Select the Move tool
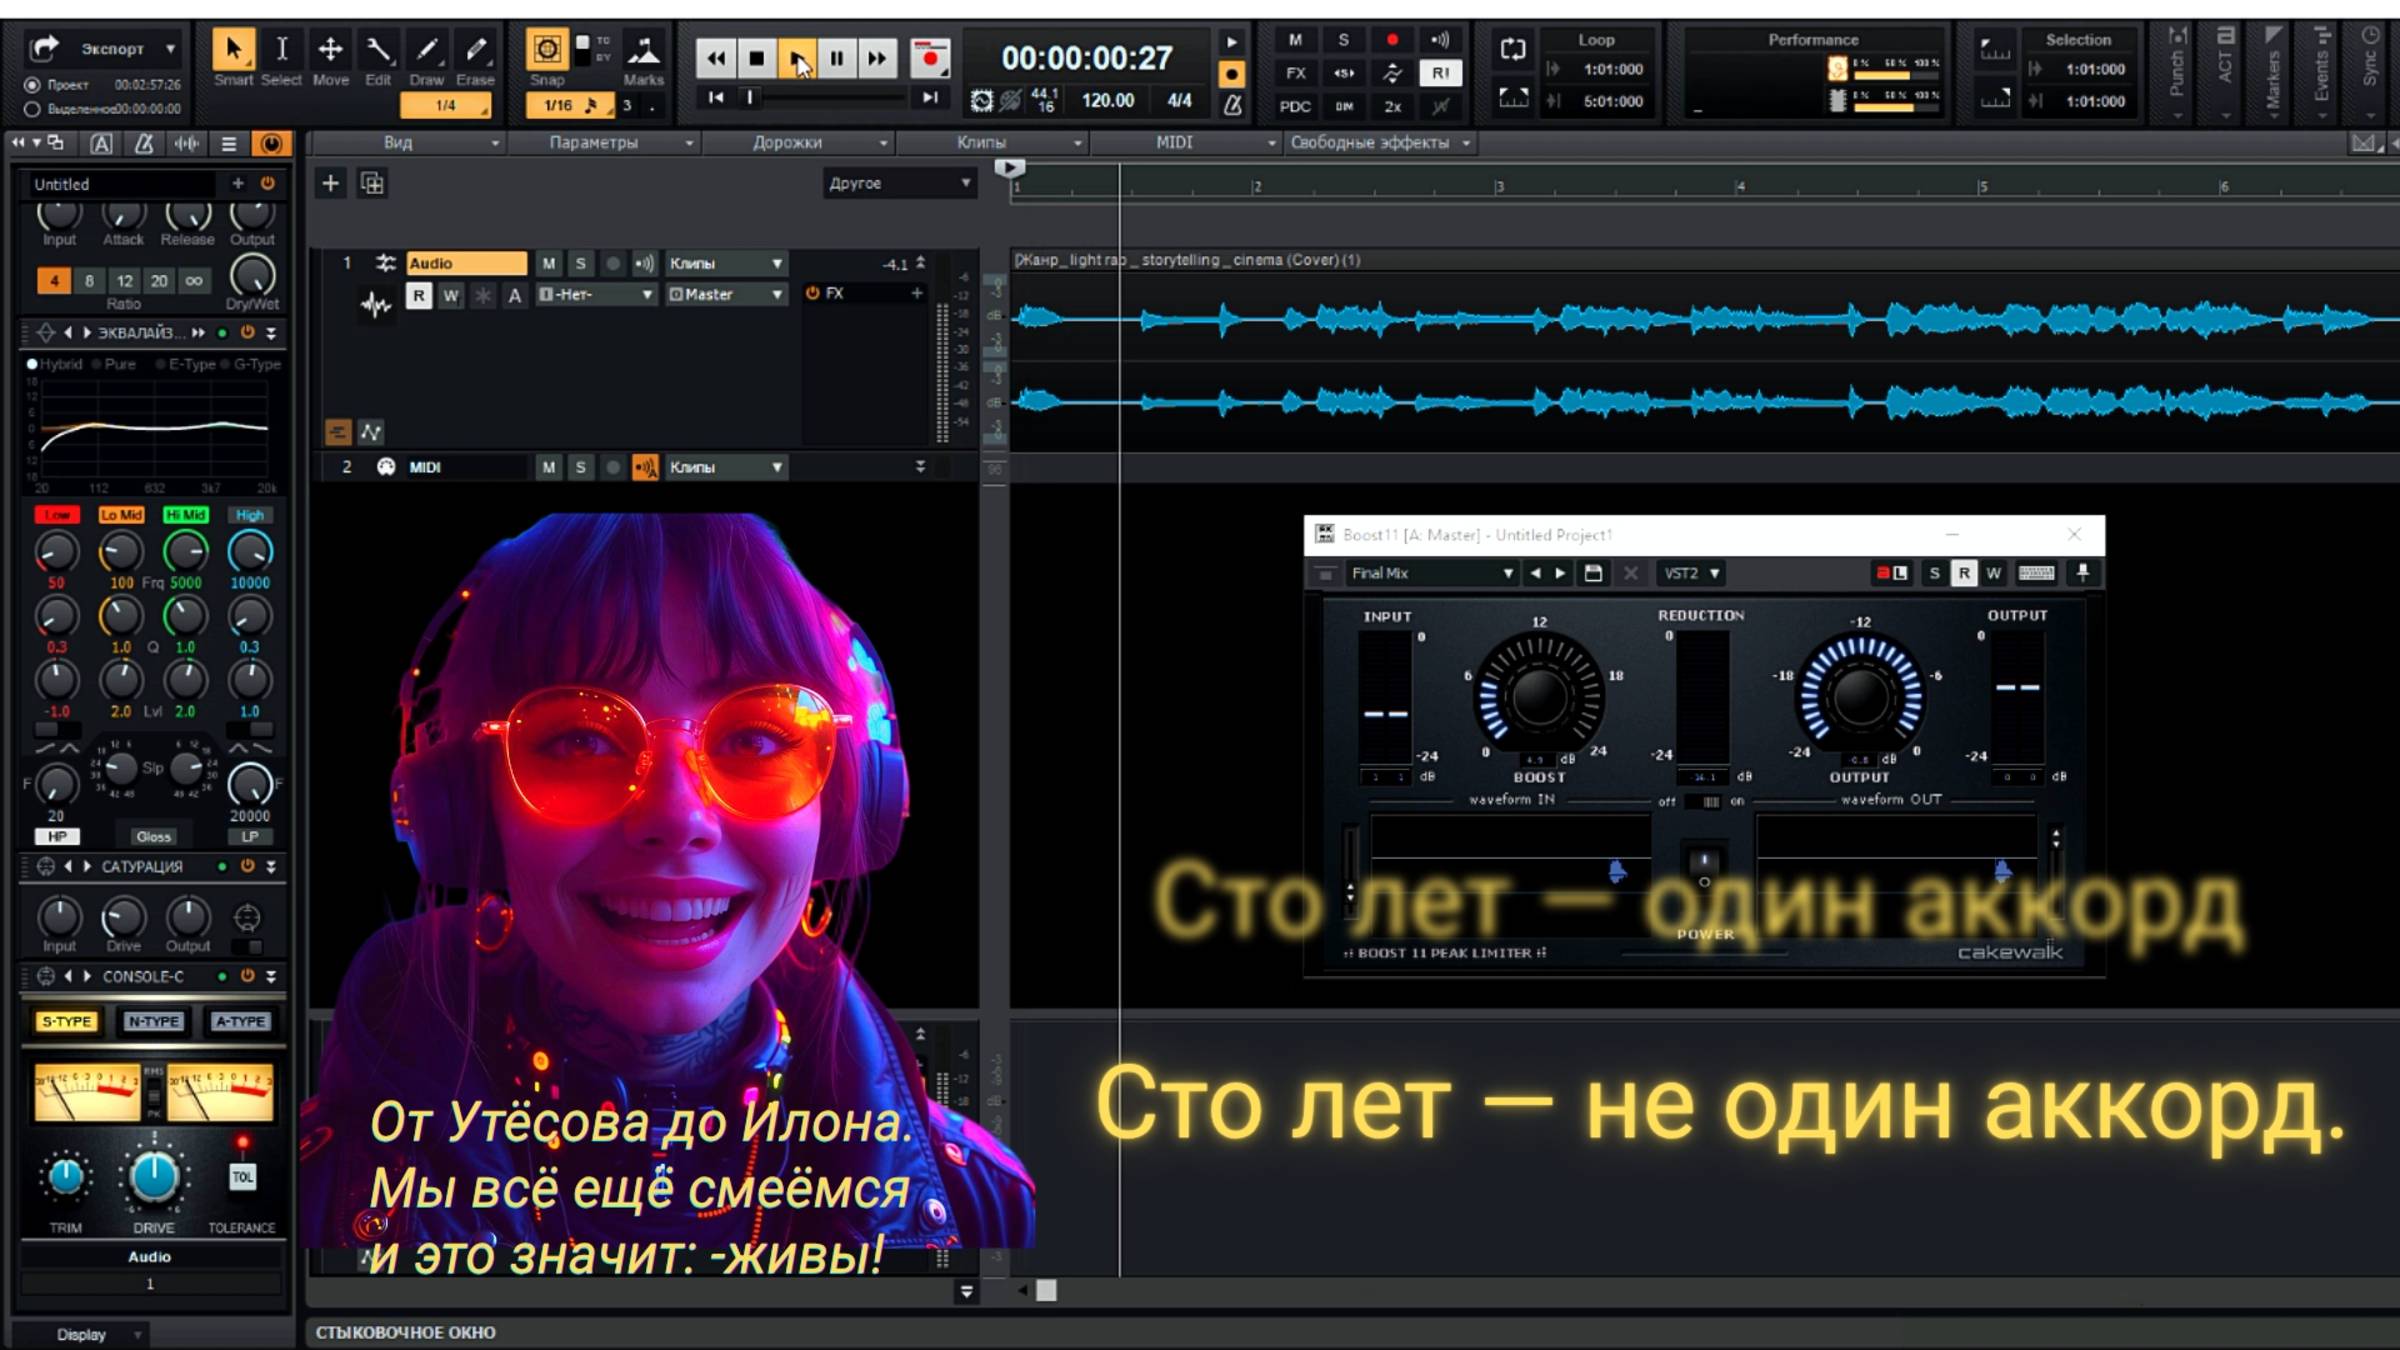Image resolution: width=2400 pixels, height=1350 pixels. click(330, 50)
